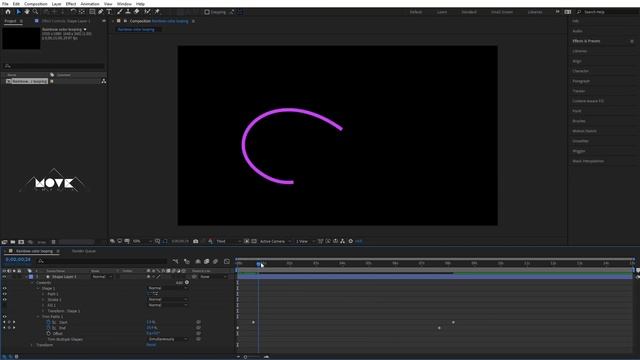Open the Layer menu

coord(56,4)
